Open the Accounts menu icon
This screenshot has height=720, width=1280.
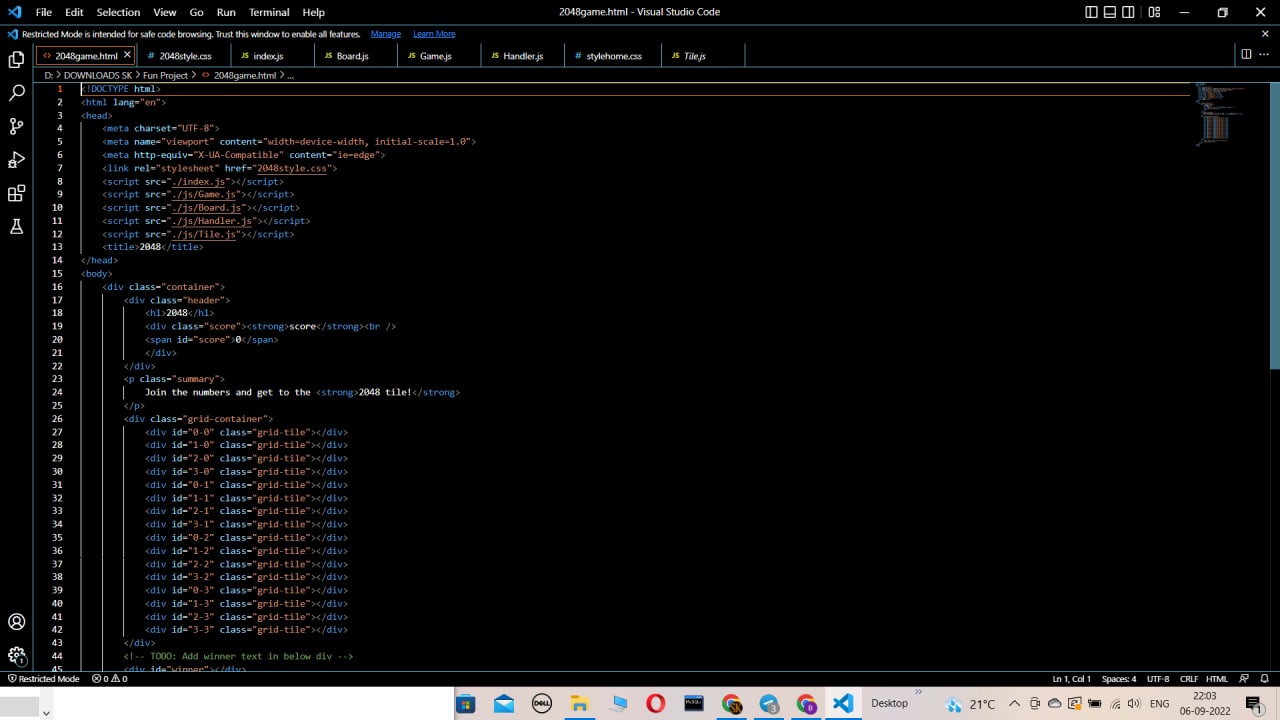point(16,622)
